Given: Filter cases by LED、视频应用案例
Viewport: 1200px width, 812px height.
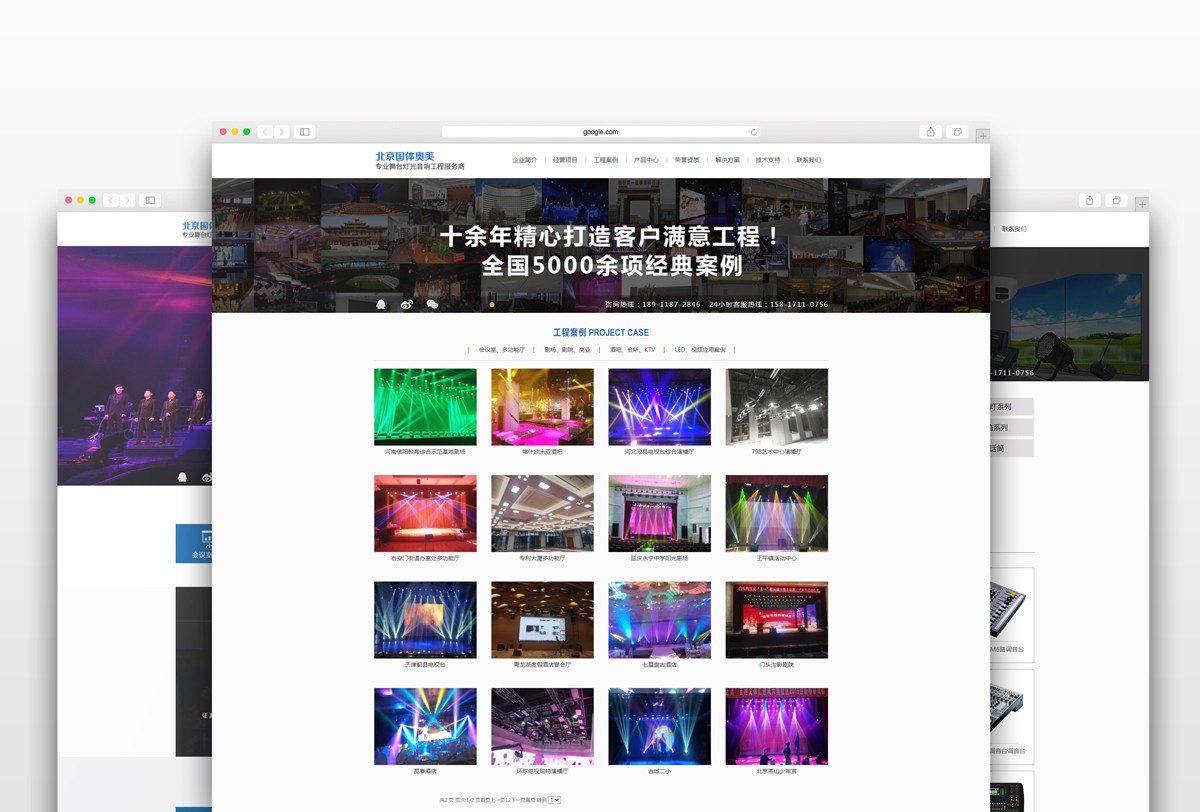Looking at the screenshot, I should tap(700, 350).
